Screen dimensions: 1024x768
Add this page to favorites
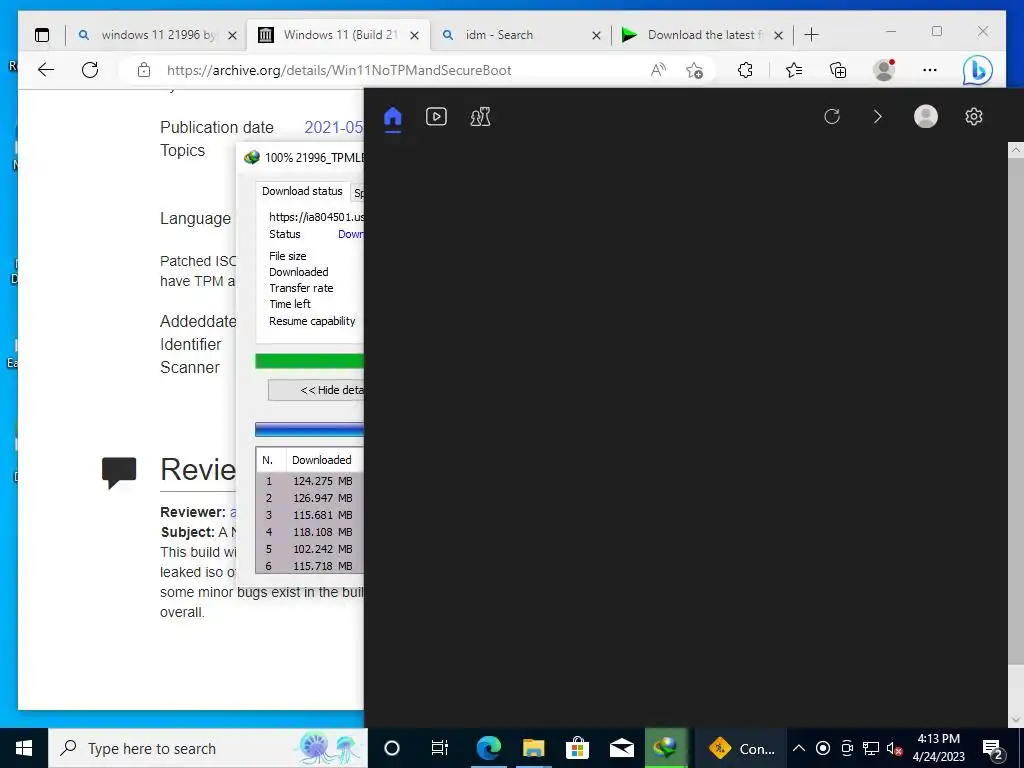pyautogui.click(x=695, y=71)
